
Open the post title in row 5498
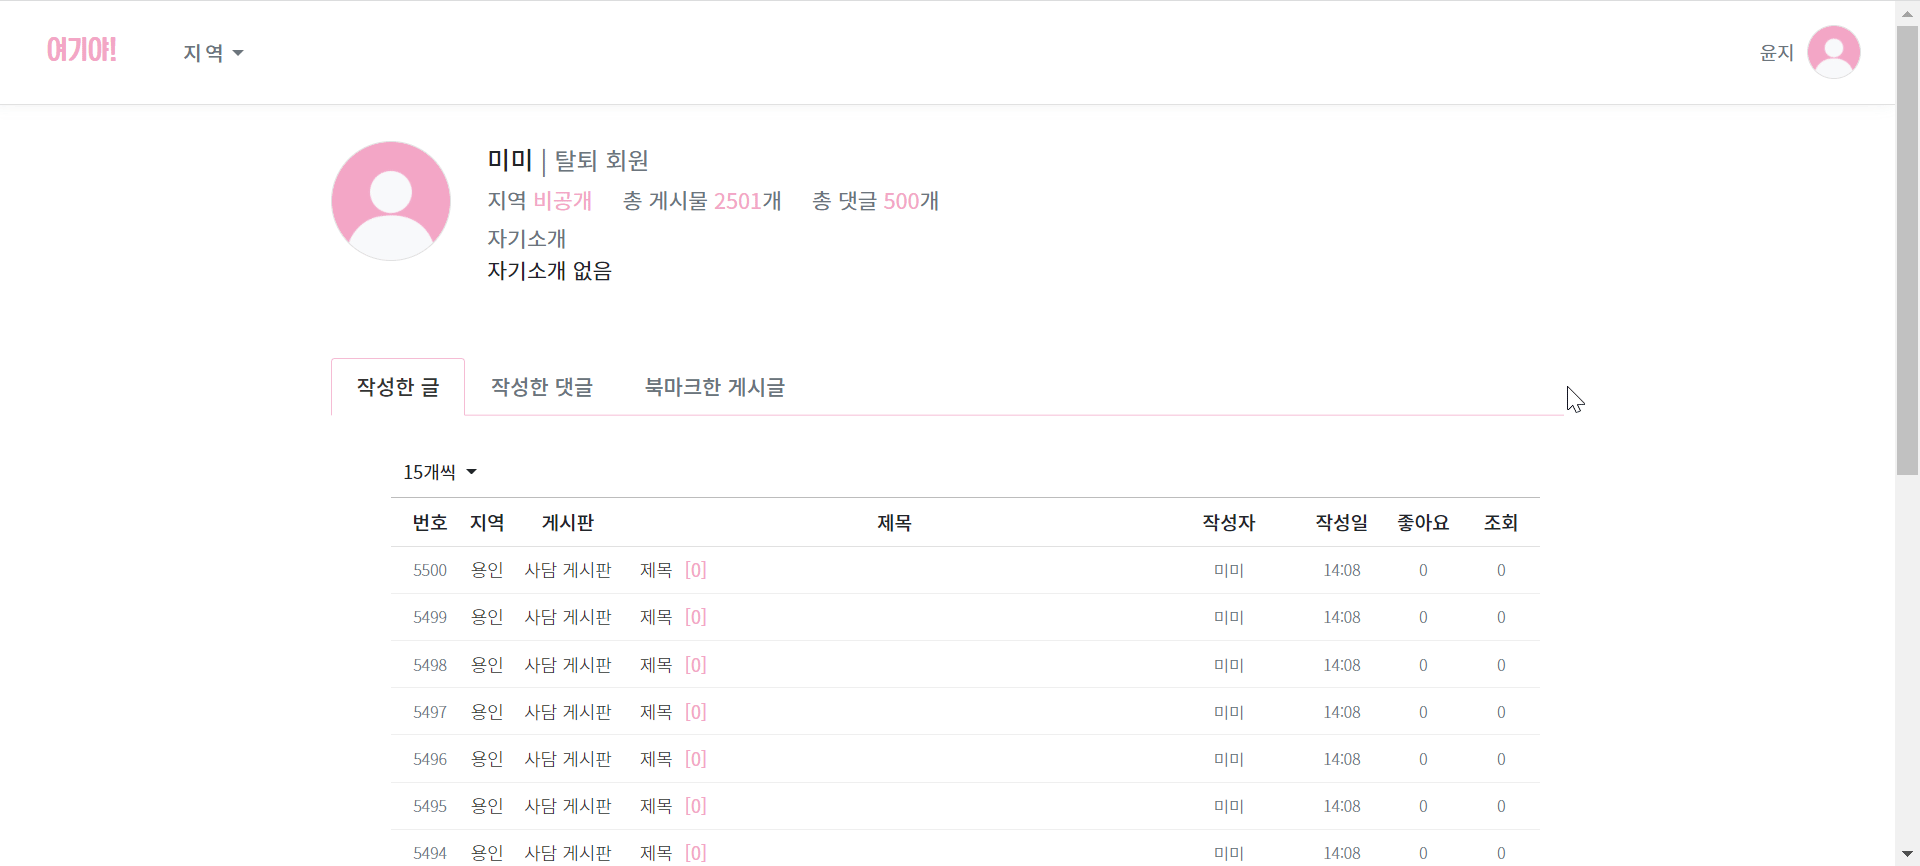tap(656, 665)
